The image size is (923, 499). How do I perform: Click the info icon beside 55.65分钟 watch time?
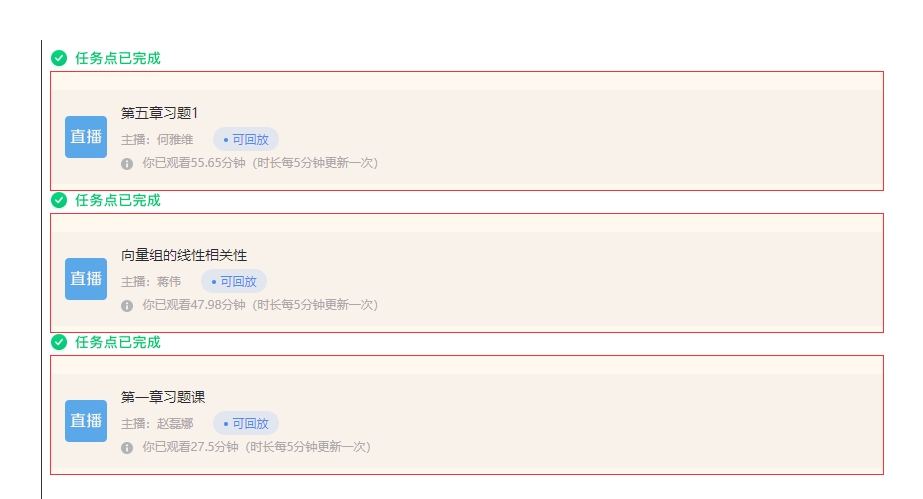point(127,164)
